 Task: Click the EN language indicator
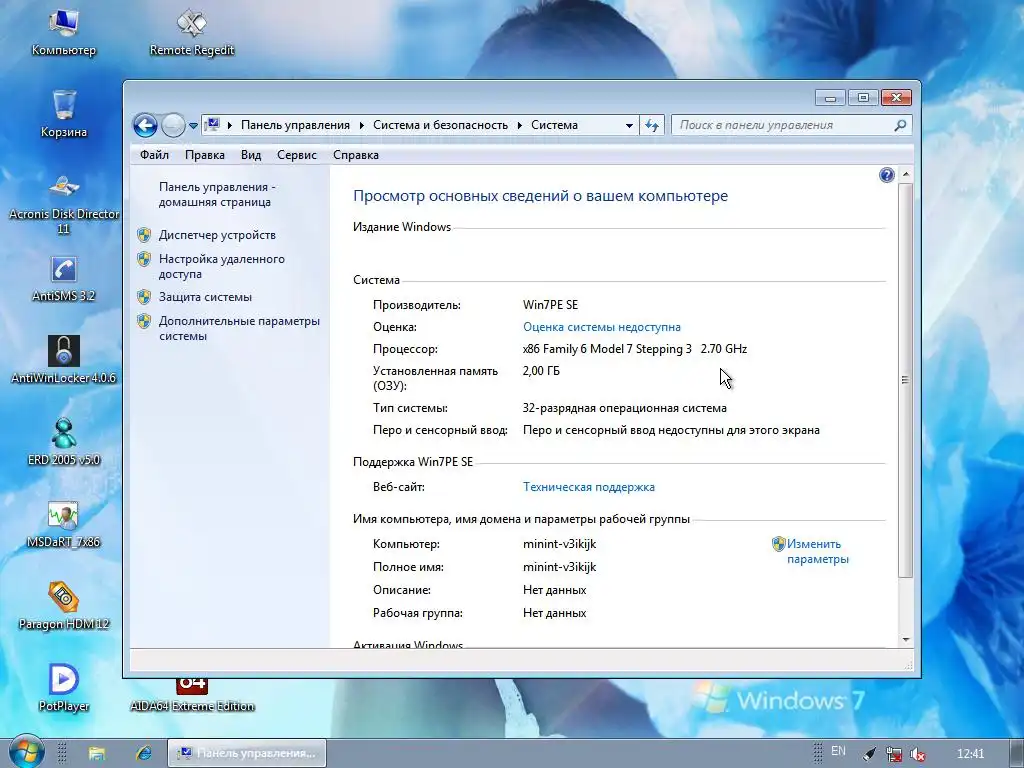(838, 751)
